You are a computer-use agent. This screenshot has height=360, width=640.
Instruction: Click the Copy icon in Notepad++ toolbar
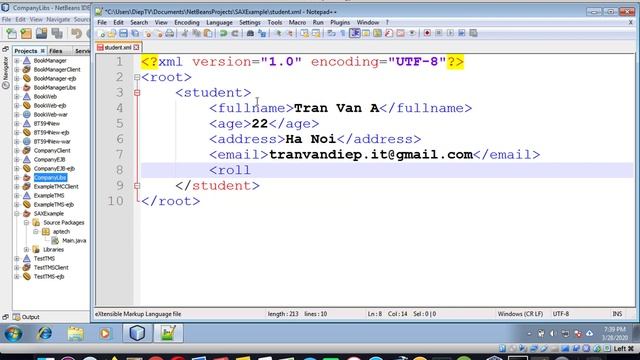196,33
